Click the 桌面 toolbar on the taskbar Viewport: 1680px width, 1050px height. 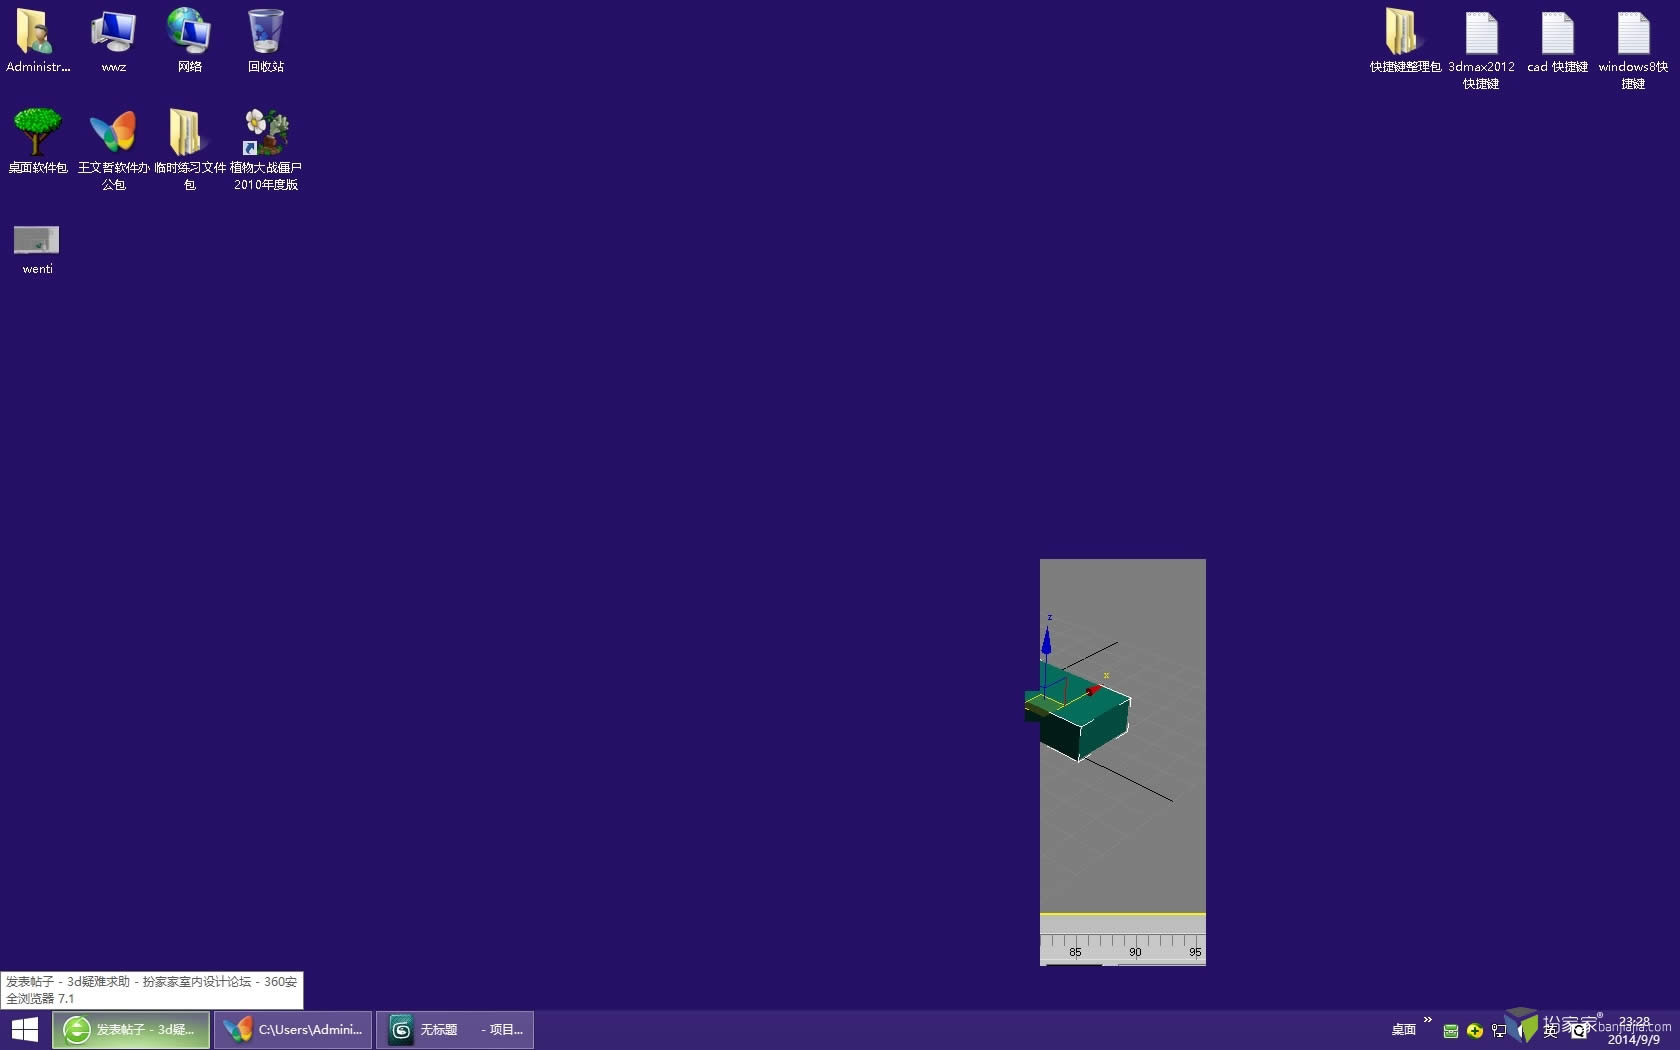pyautogui.click(x=1402, y=1029)
